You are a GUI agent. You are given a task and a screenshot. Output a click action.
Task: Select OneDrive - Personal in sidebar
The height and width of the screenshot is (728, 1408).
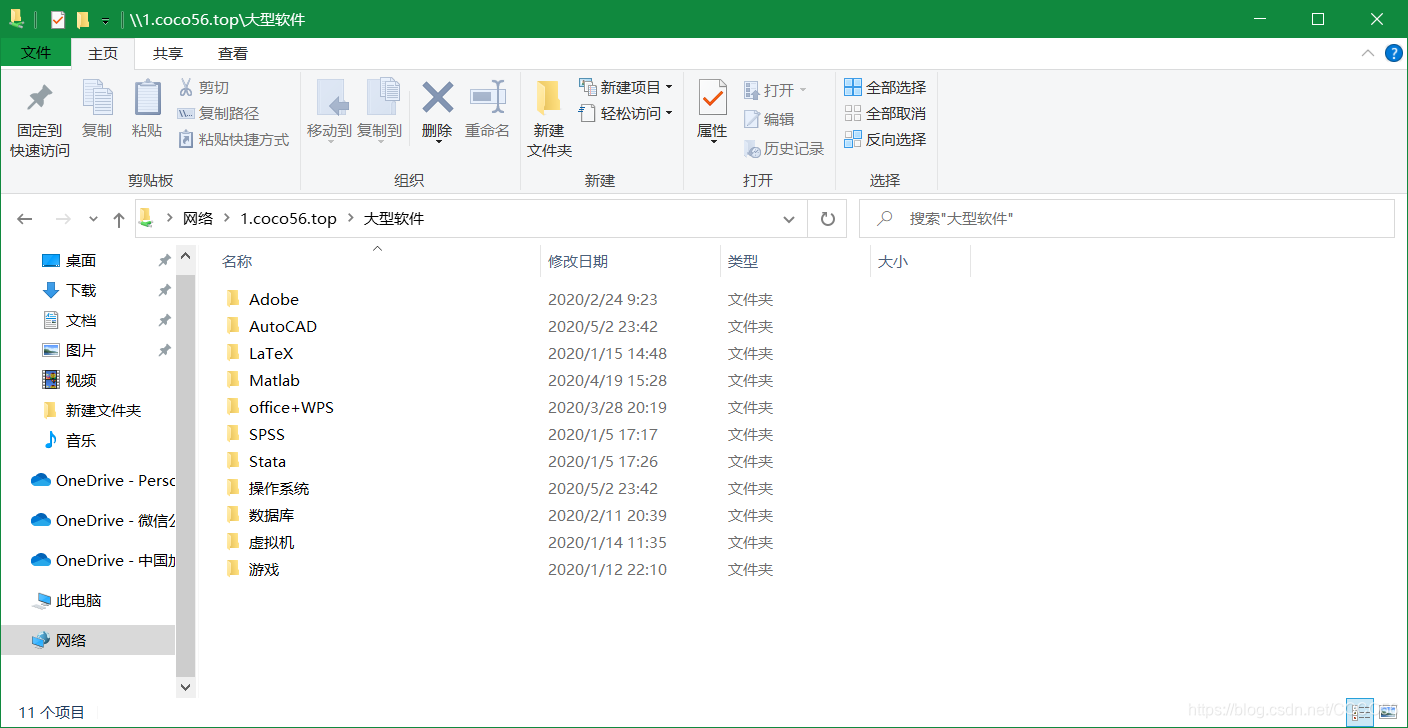coord(102,481)
